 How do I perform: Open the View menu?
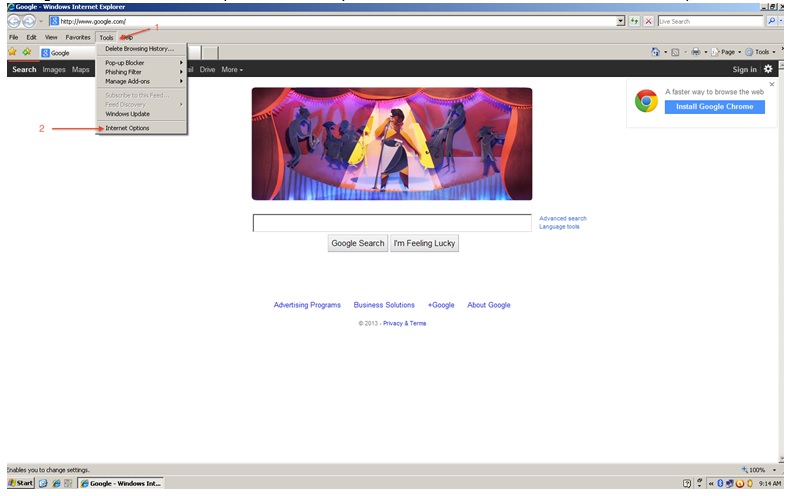click(x=51, y=37)
